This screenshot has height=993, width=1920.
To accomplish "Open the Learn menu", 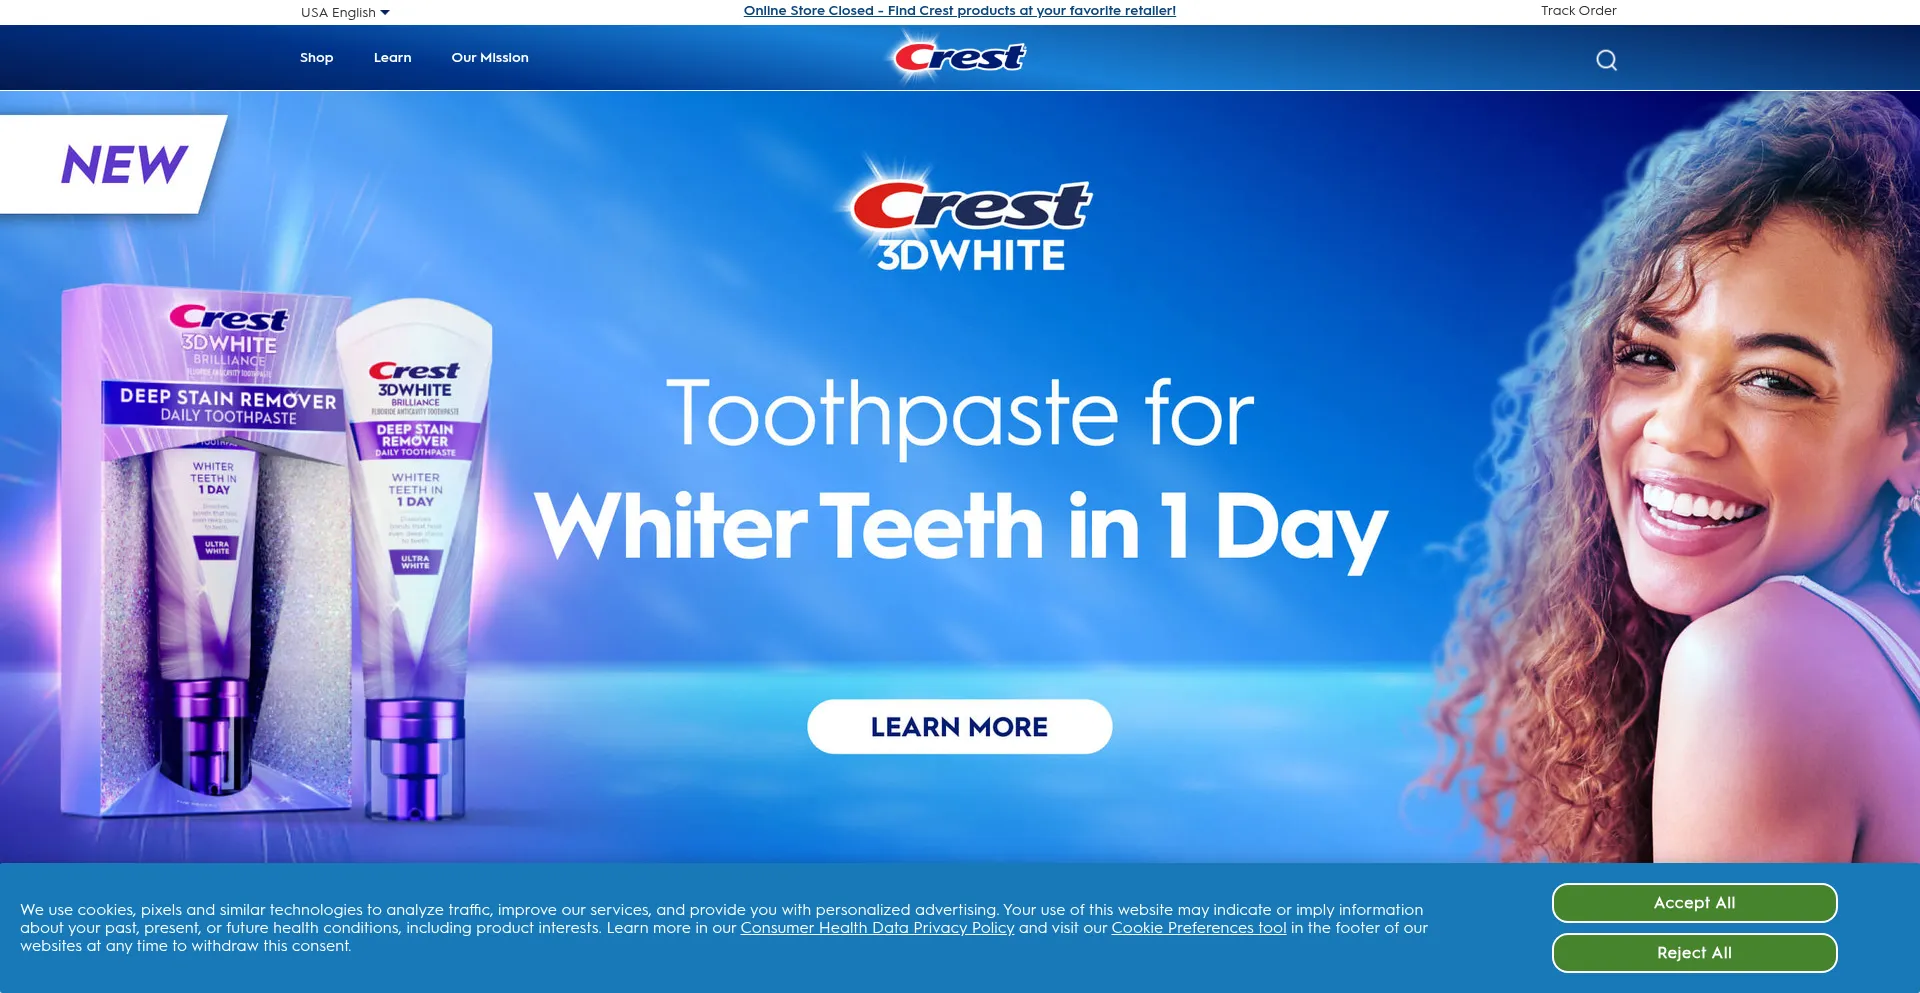I will click(x=392, y=58).
